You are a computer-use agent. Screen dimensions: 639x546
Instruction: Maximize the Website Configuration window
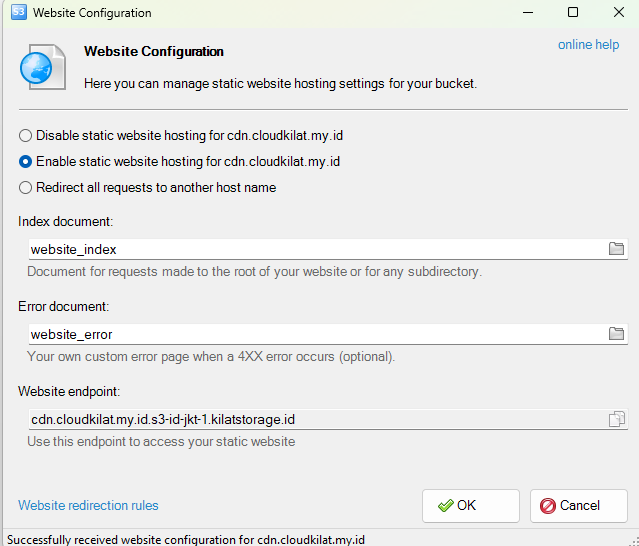click(x=573, y=13)
